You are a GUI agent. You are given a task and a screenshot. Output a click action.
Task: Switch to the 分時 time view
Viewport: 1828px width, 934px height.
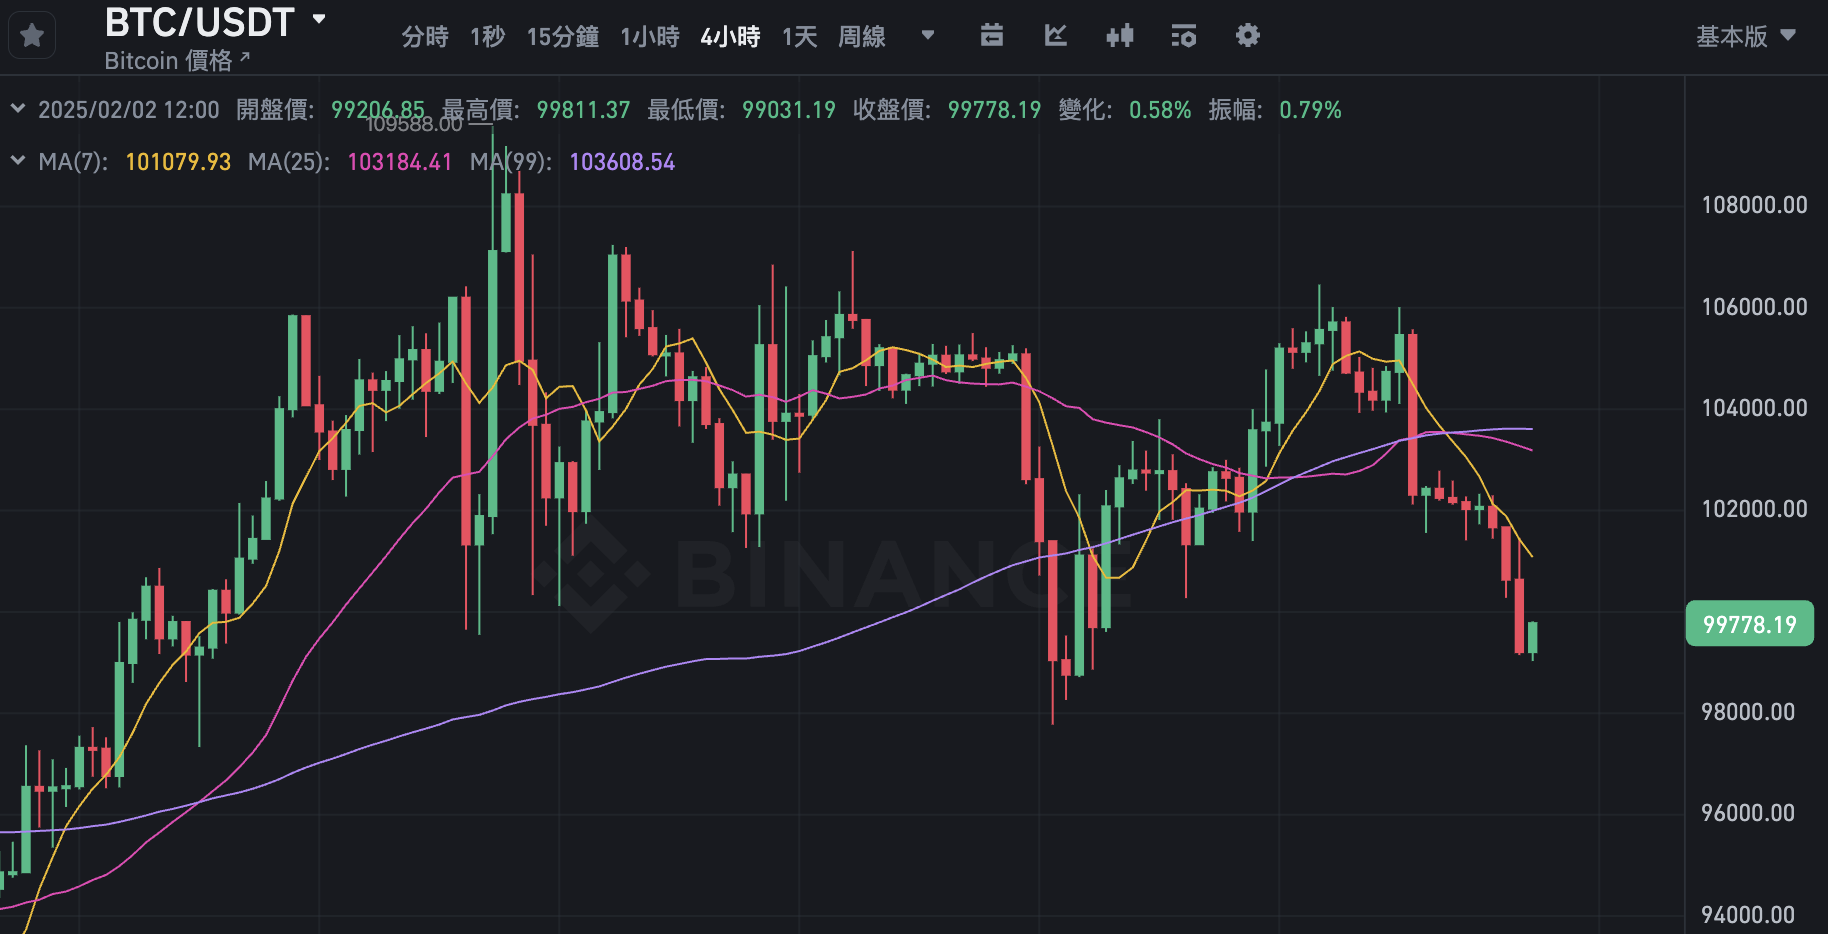click(425, 37)
